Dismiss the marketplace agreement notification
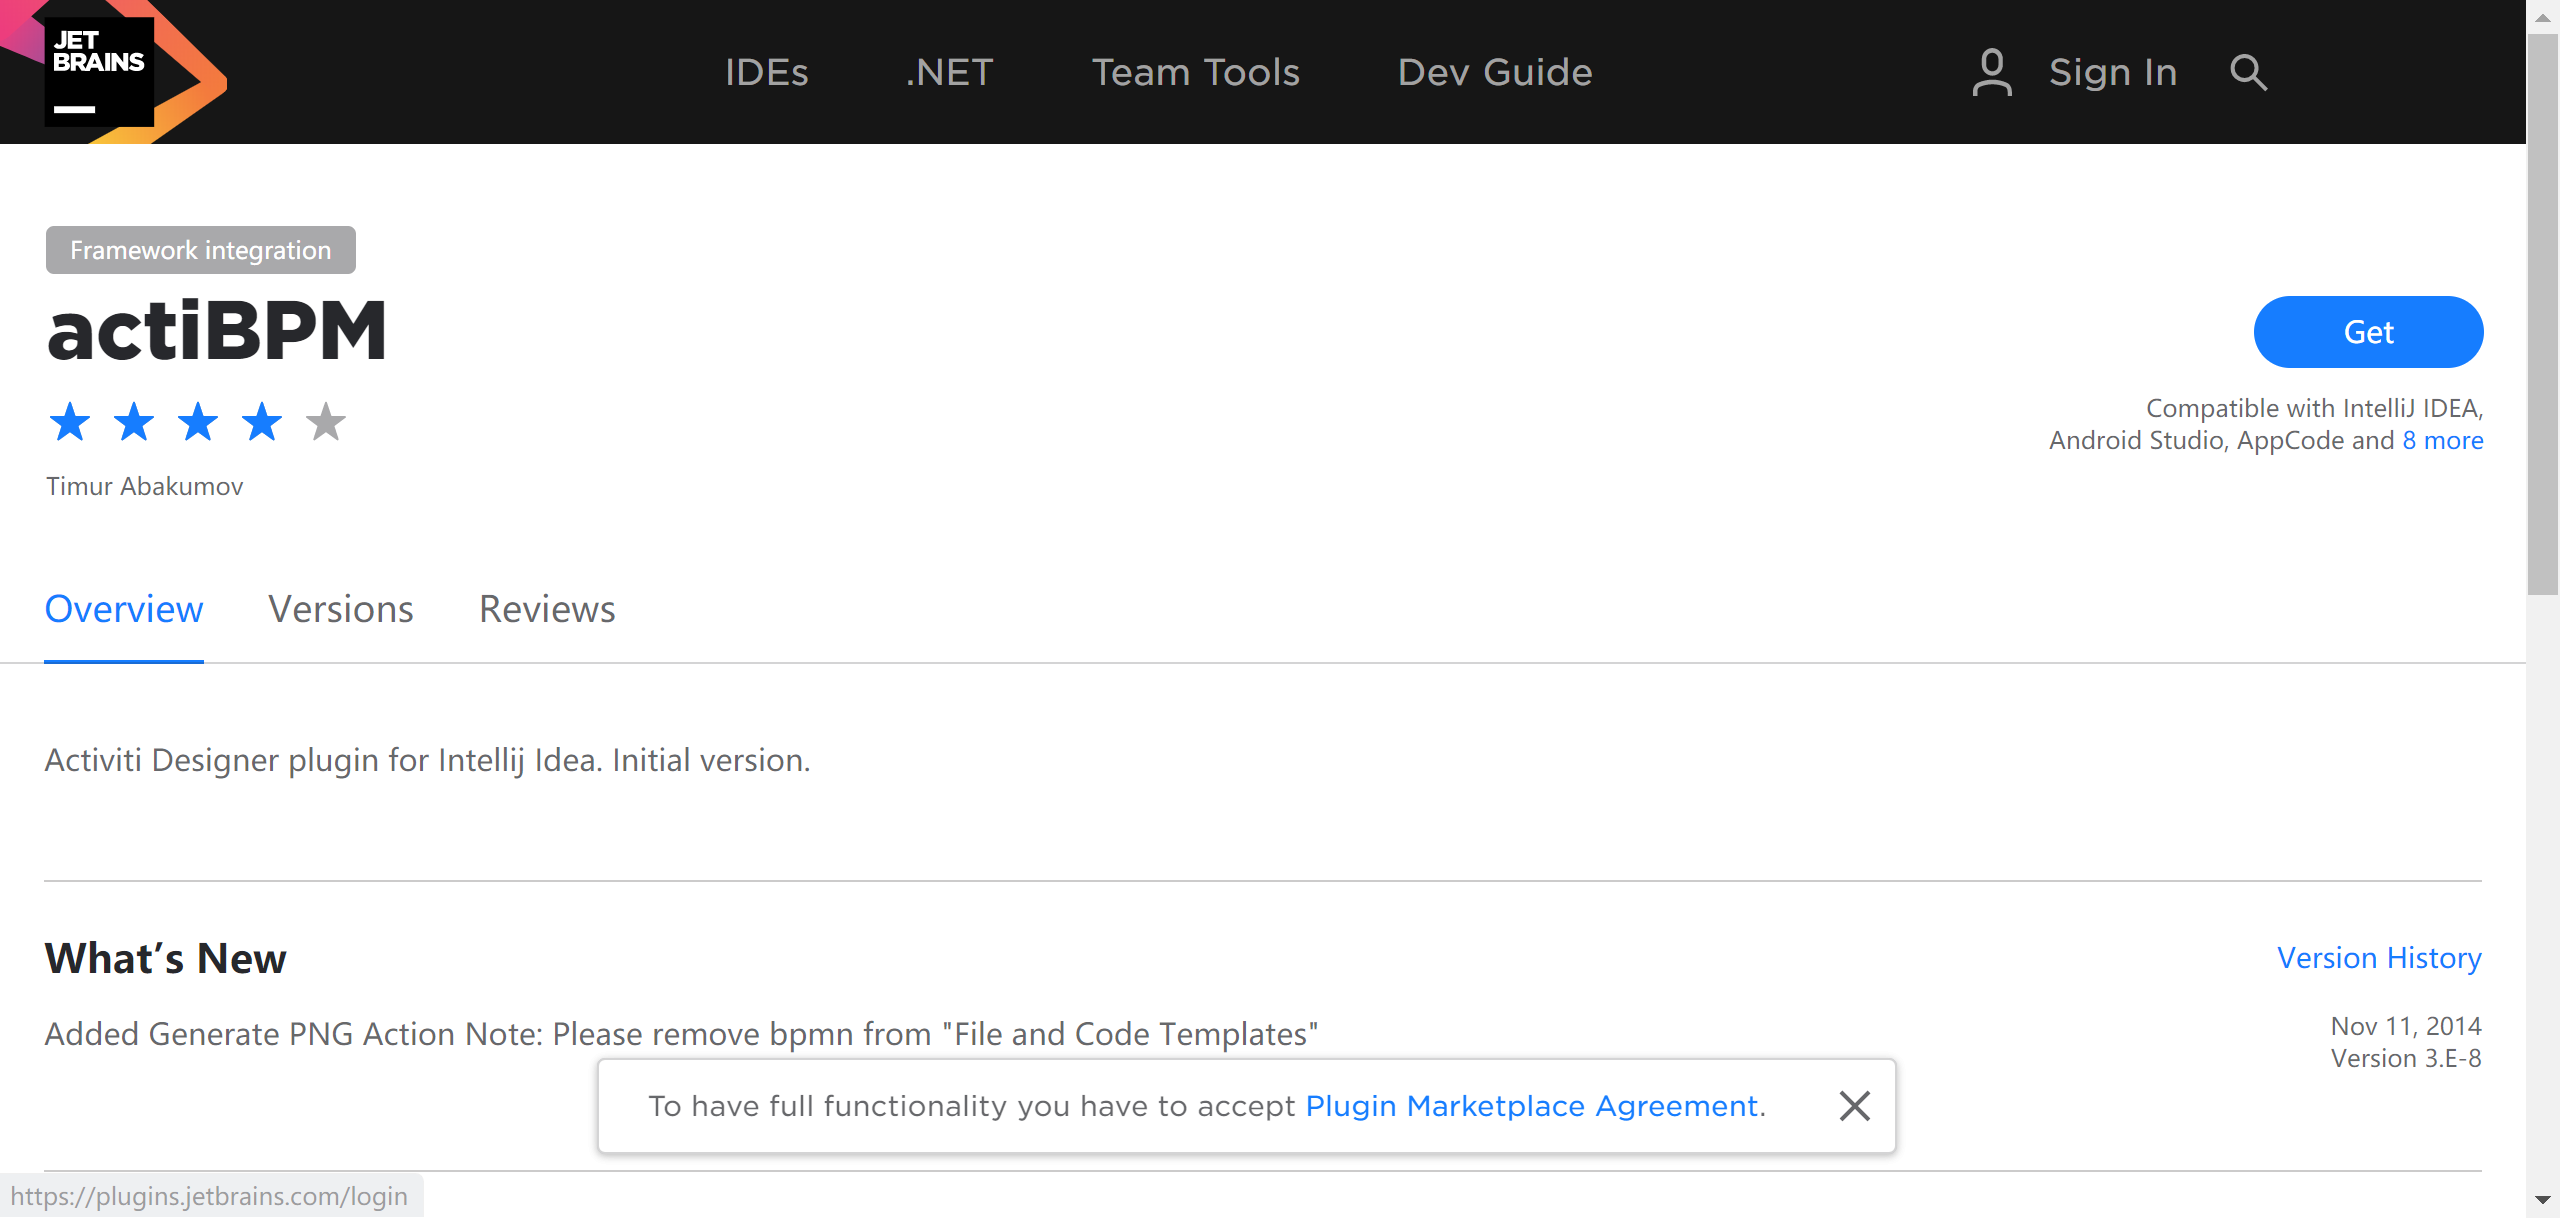The width and height of the screenshot is (2560, 1218). click(x=1854, y=1106)
